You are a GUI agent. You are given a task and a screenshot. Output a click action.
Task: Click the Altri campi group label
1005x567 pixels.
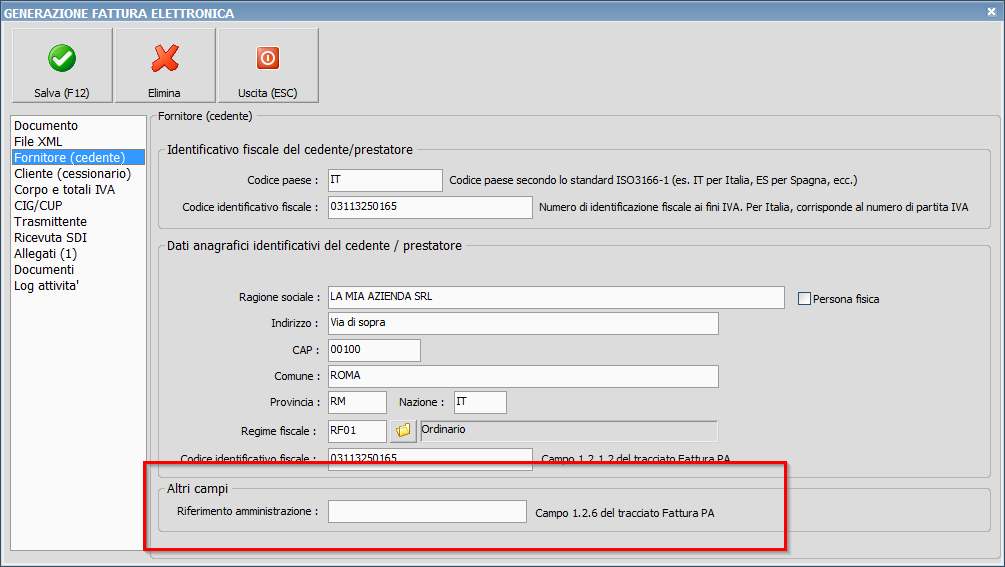pos(197,488)
